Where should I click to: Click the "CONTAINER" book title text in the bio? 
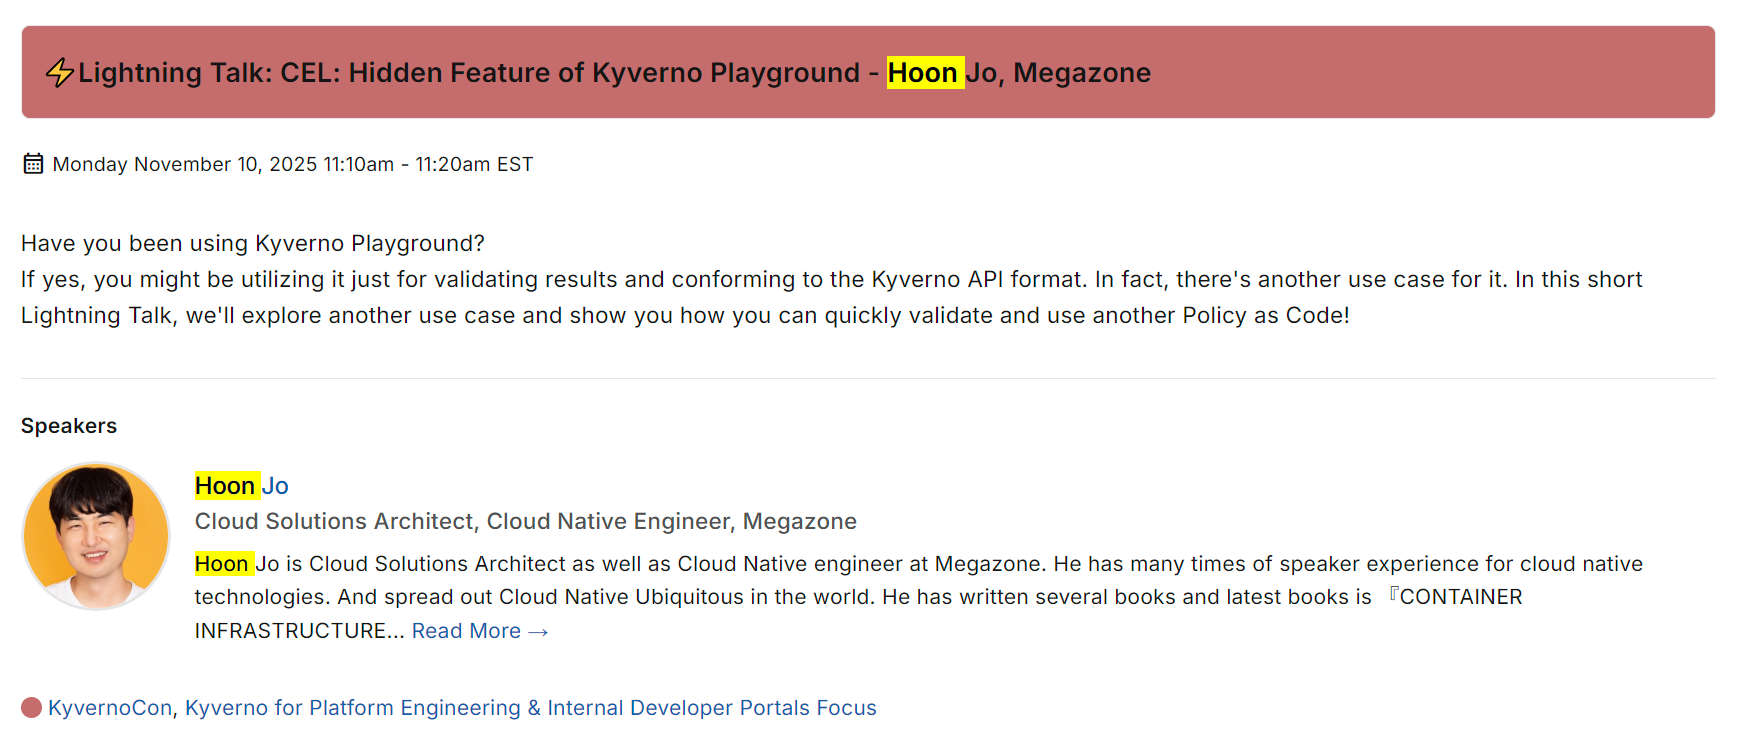[x=1460, y=597]
